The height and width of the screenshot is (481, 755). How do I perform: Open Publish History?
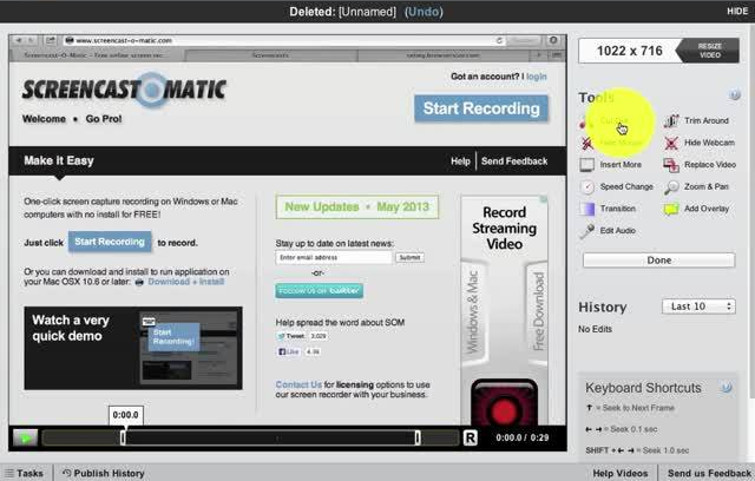point(104,473)
